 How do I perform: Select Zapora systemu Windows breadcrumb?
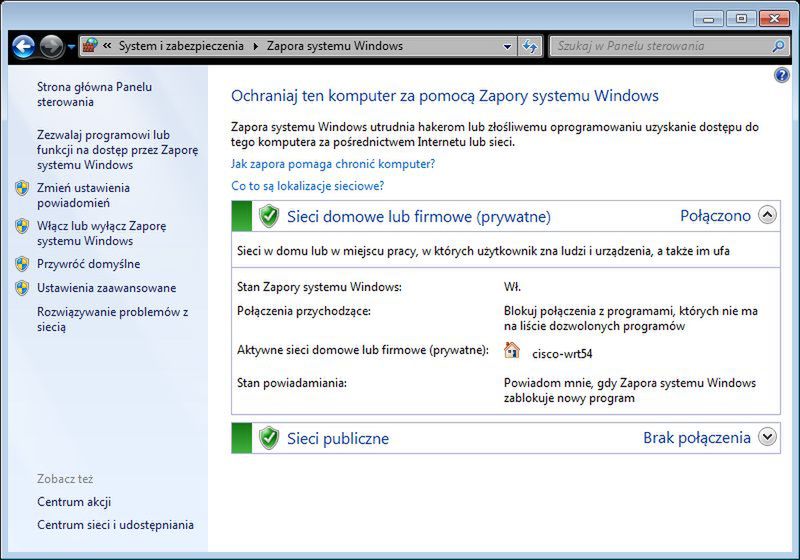tap(335, 46)
